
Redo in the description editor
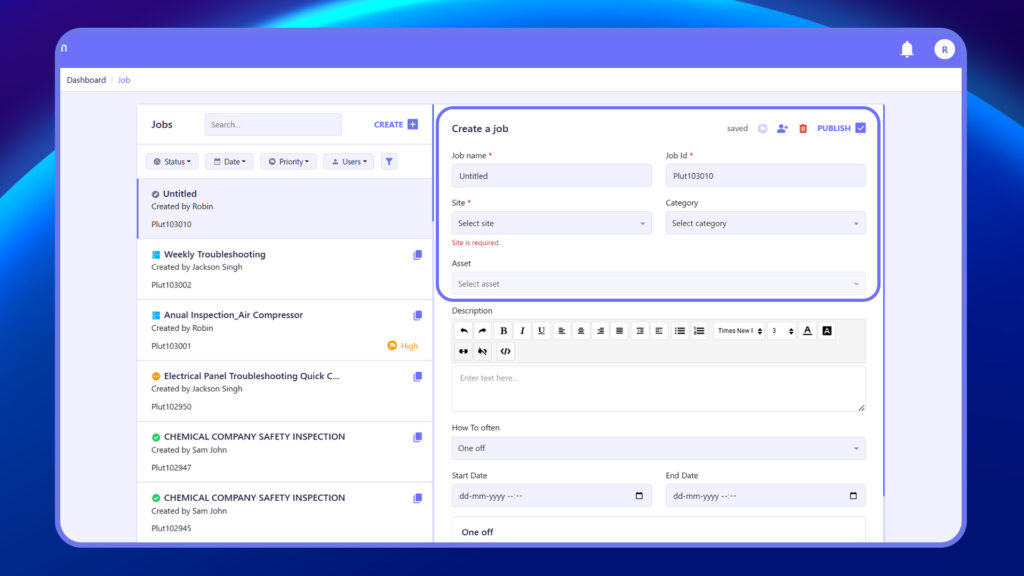(x=482, y=331)
